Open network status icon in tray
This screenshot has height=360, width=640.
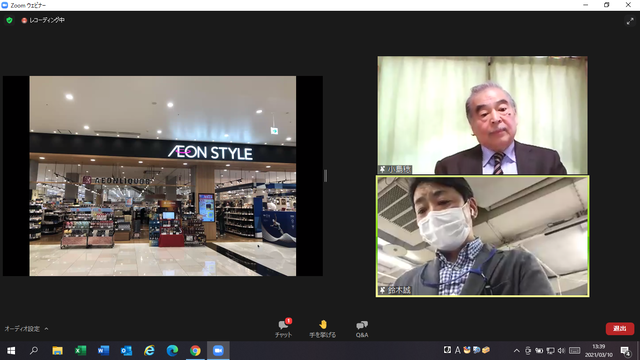550,351
